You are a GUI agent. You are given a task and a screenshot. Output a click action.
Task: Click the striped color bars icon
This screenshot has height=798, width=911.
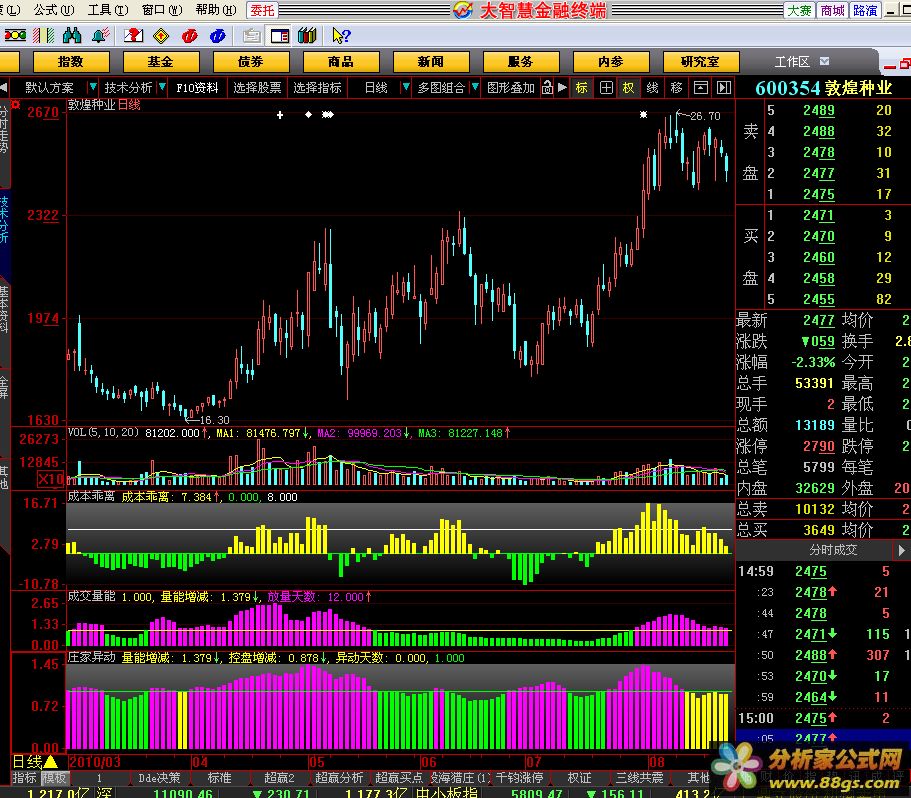coord(44,36)
